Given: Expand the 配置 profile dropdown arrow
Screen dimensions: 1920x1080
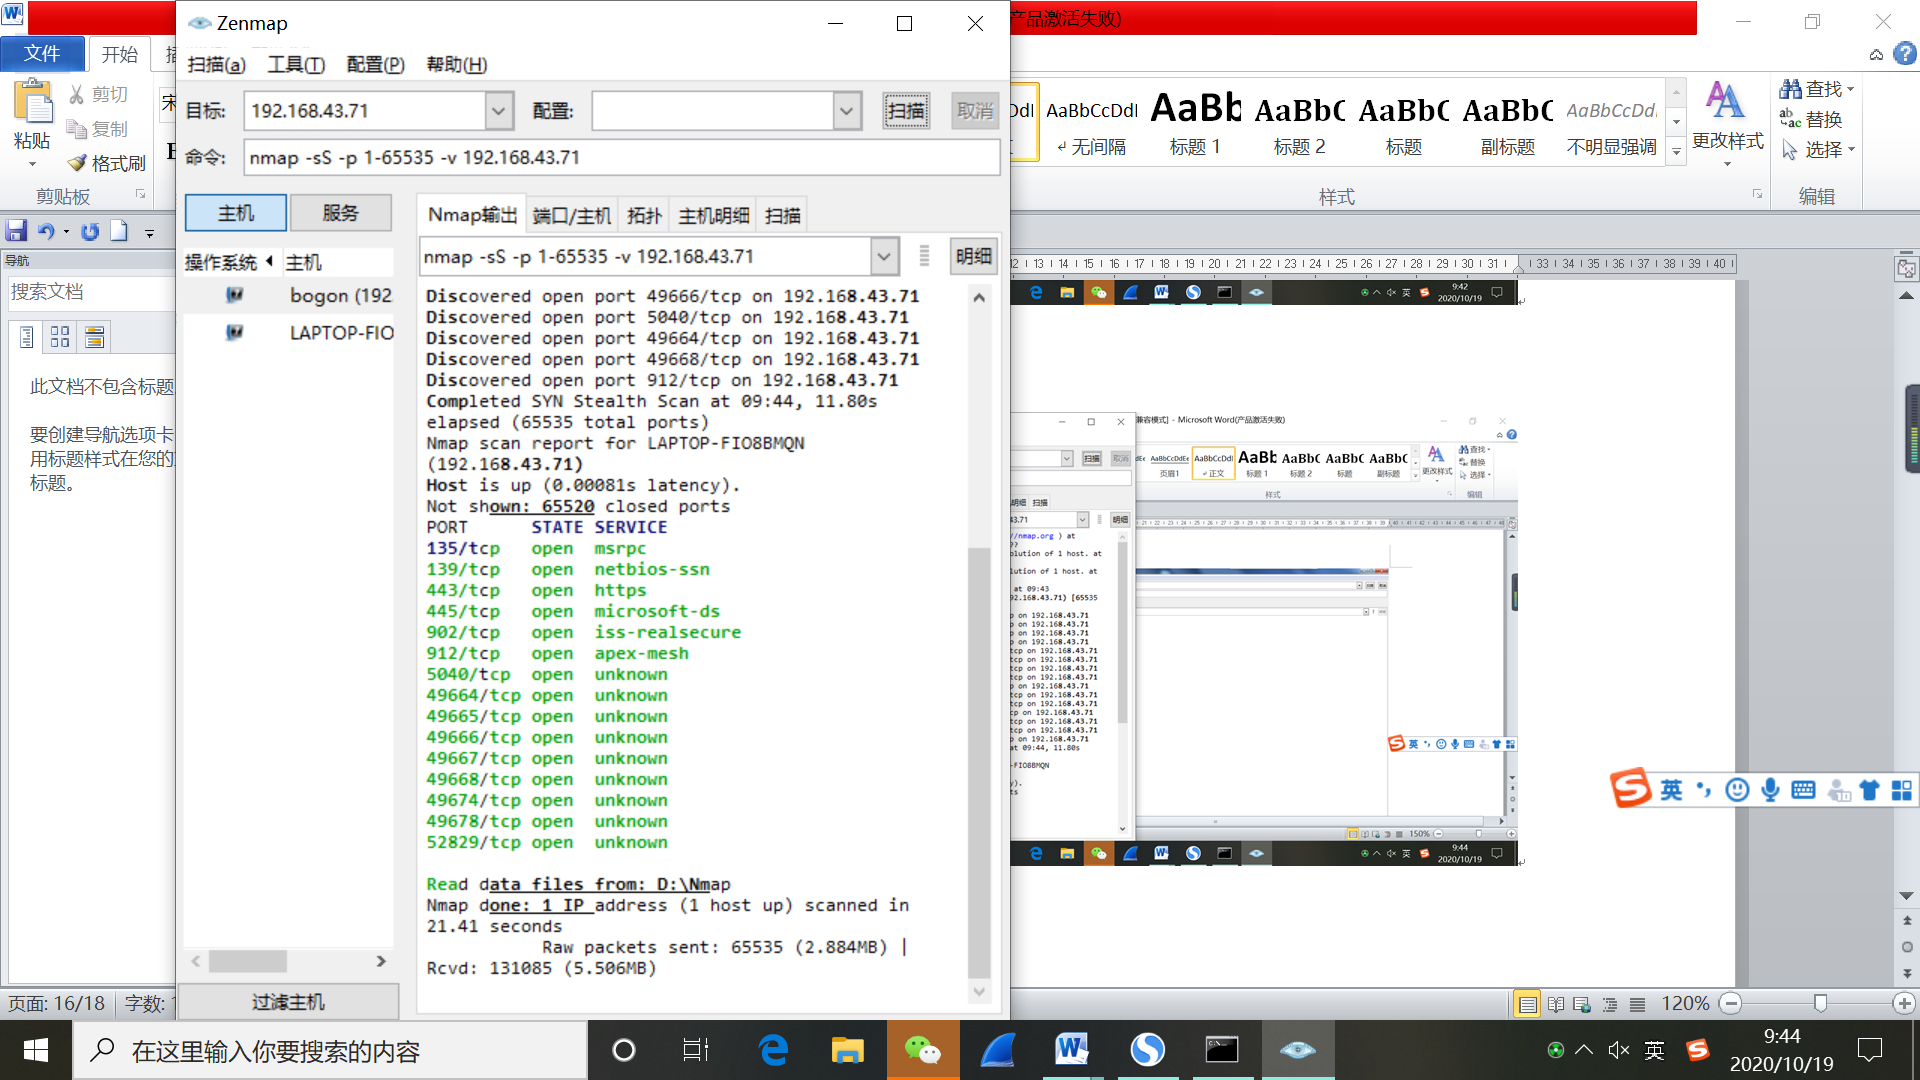Looking at the screenshot, I should [847, 111].
